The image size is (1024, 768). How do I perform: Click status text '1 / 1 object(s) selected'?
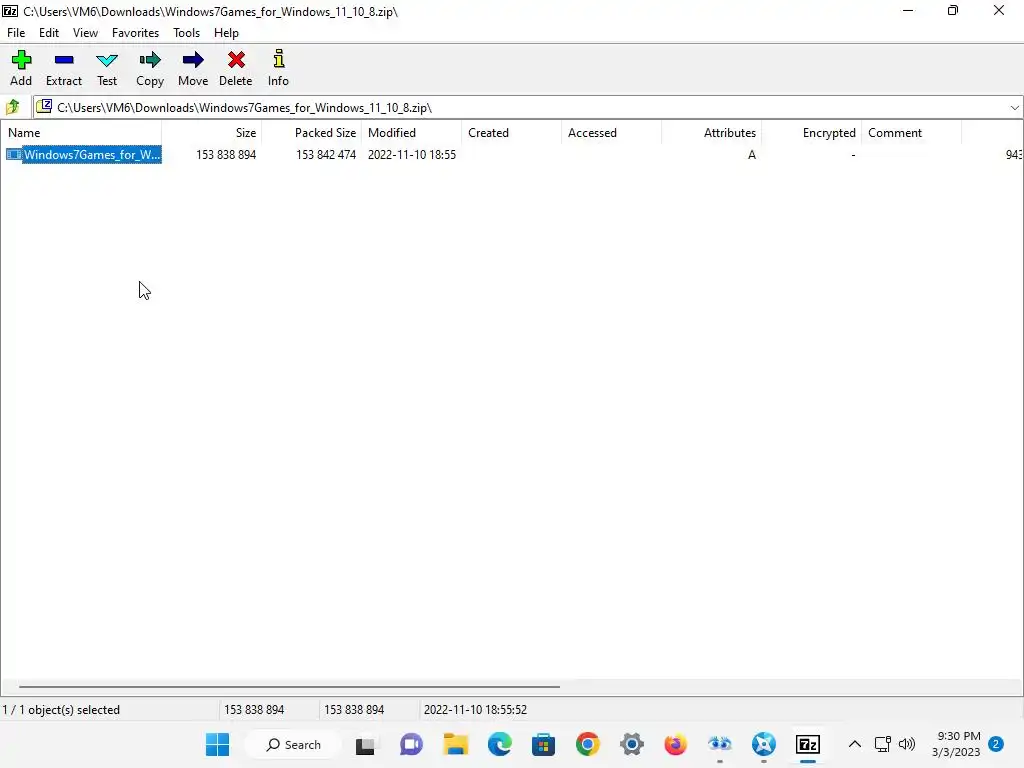(x=61, y=710)
